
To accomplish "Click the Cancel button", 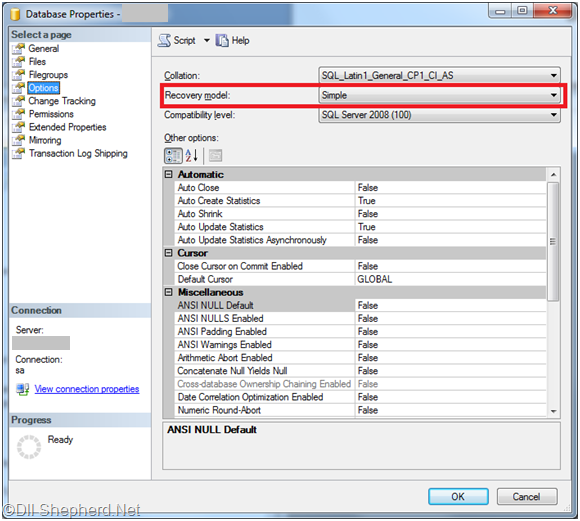I will [527, 497].
